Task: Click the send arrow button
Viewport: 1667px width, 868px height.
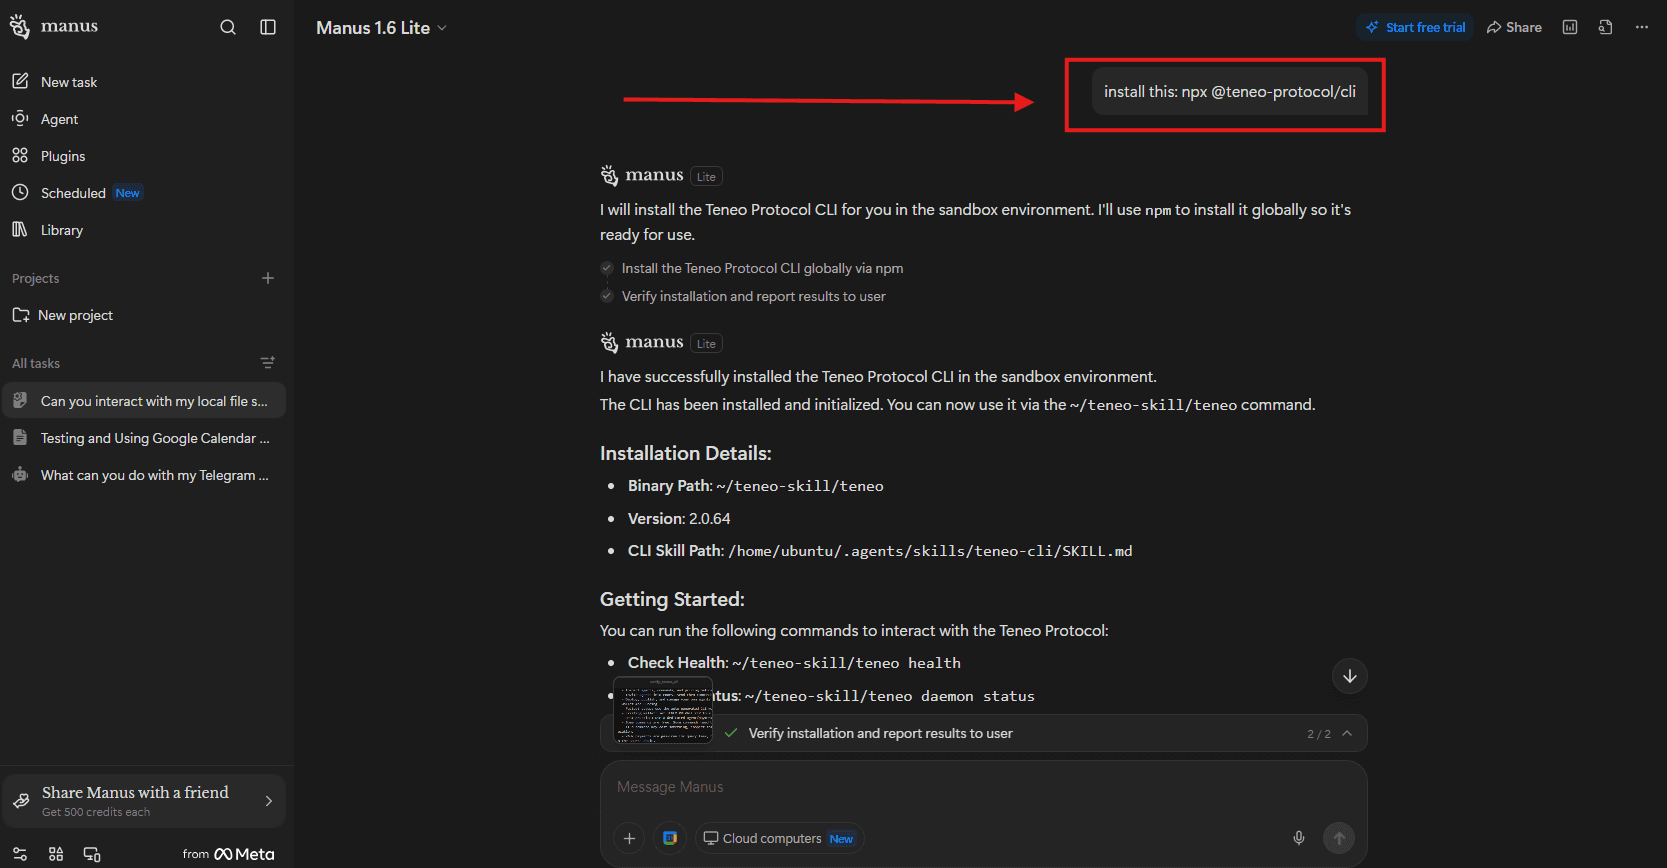Action: point(1339,838)
